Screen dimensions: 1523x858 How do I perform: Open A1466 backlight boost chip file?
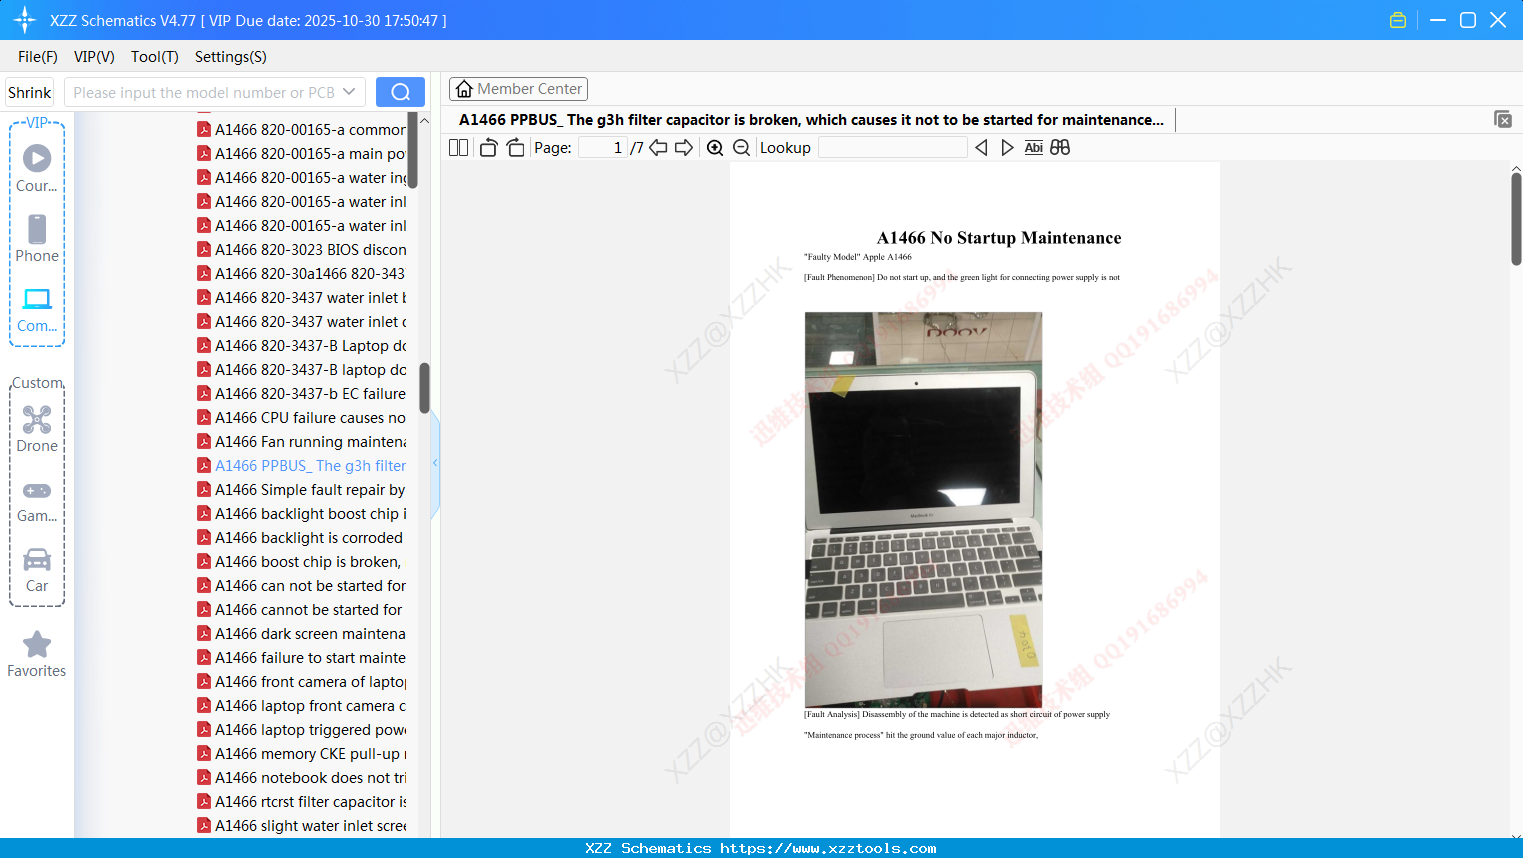tap(302, 514)
